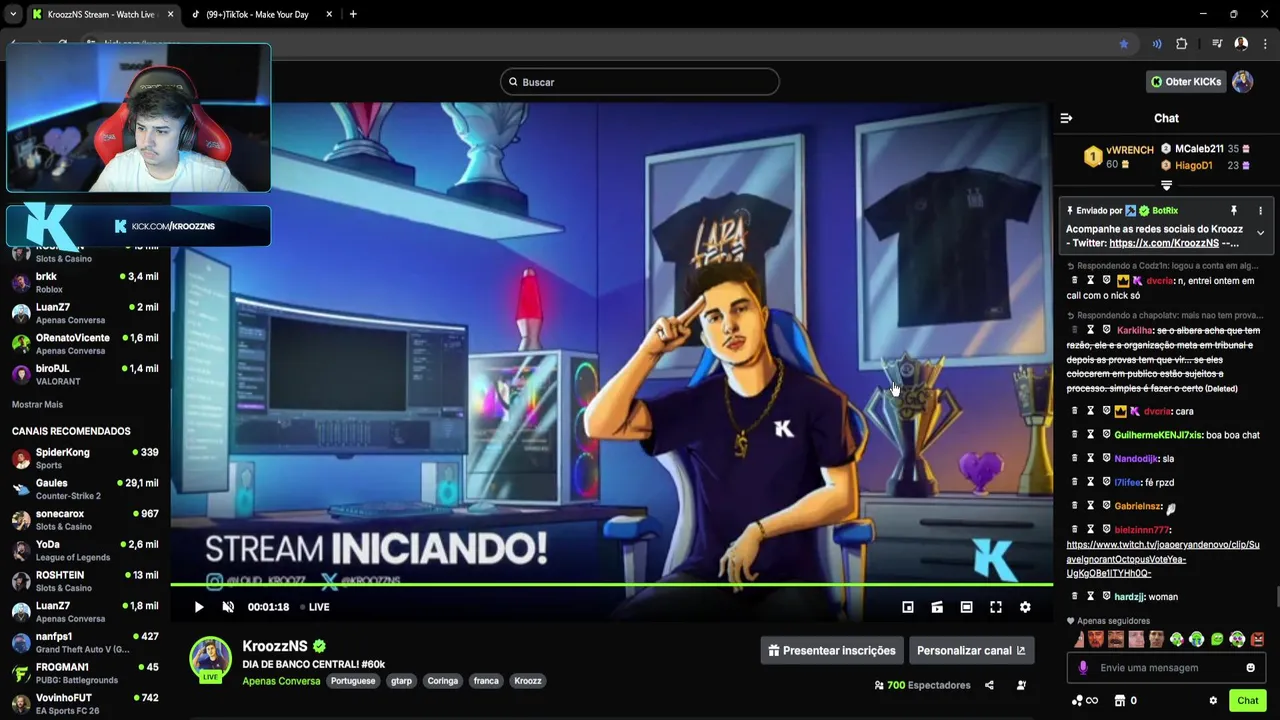This screenshot has height=720, width=1280.
Task: Open YoDa League of Legends channel
Action: tap(85, 550)
